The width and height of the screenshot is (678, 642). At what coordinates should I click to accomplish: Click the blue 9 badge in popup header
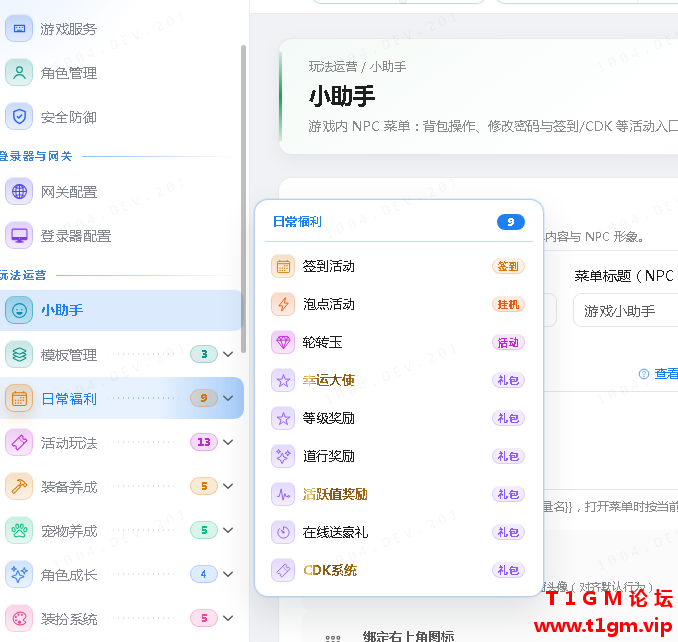(511, 222)
